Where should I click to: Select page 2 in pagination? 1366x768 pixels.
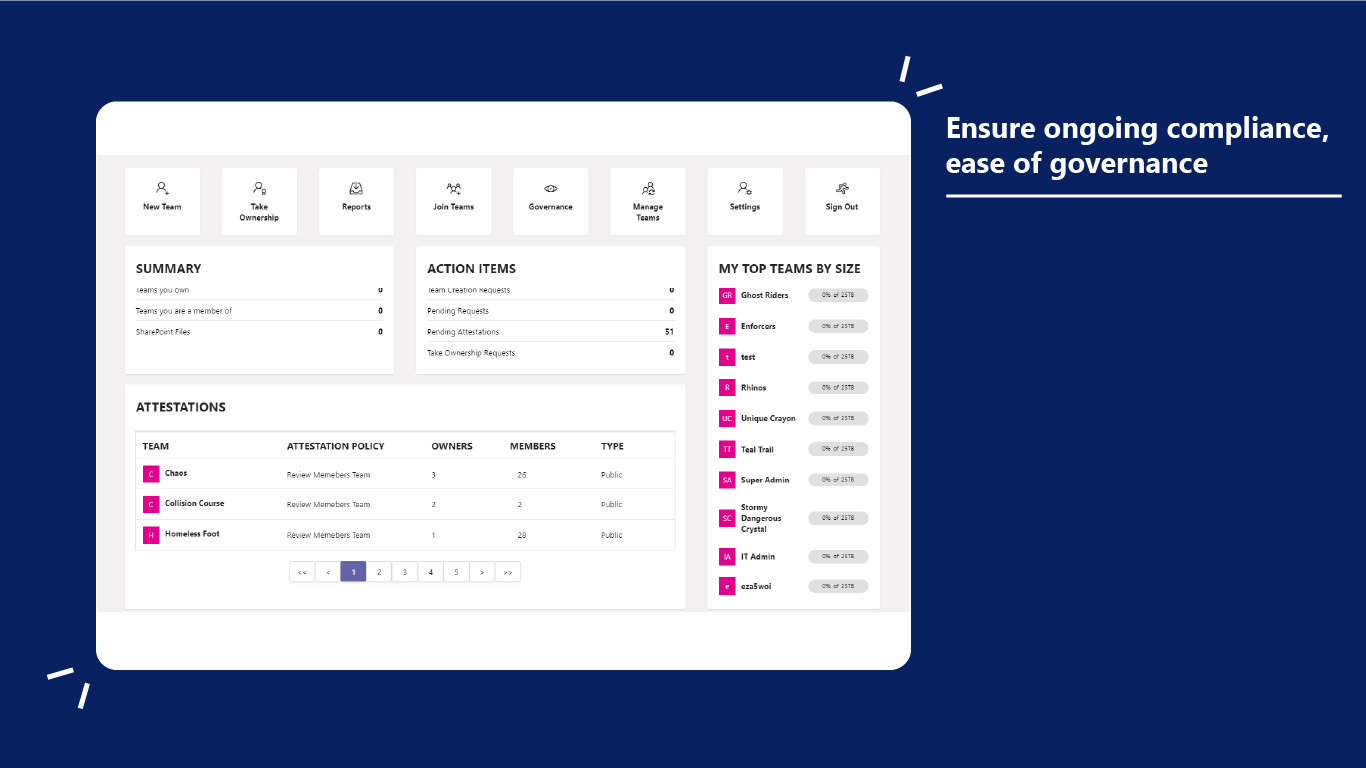pyautogui.click(x=379, y=572)
